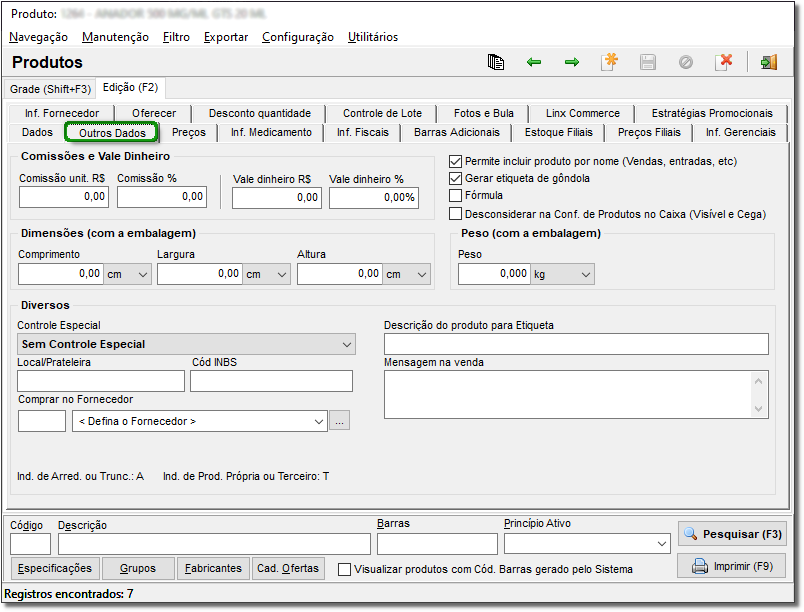Open the Peso unit kg dropdown

point(585,274)
